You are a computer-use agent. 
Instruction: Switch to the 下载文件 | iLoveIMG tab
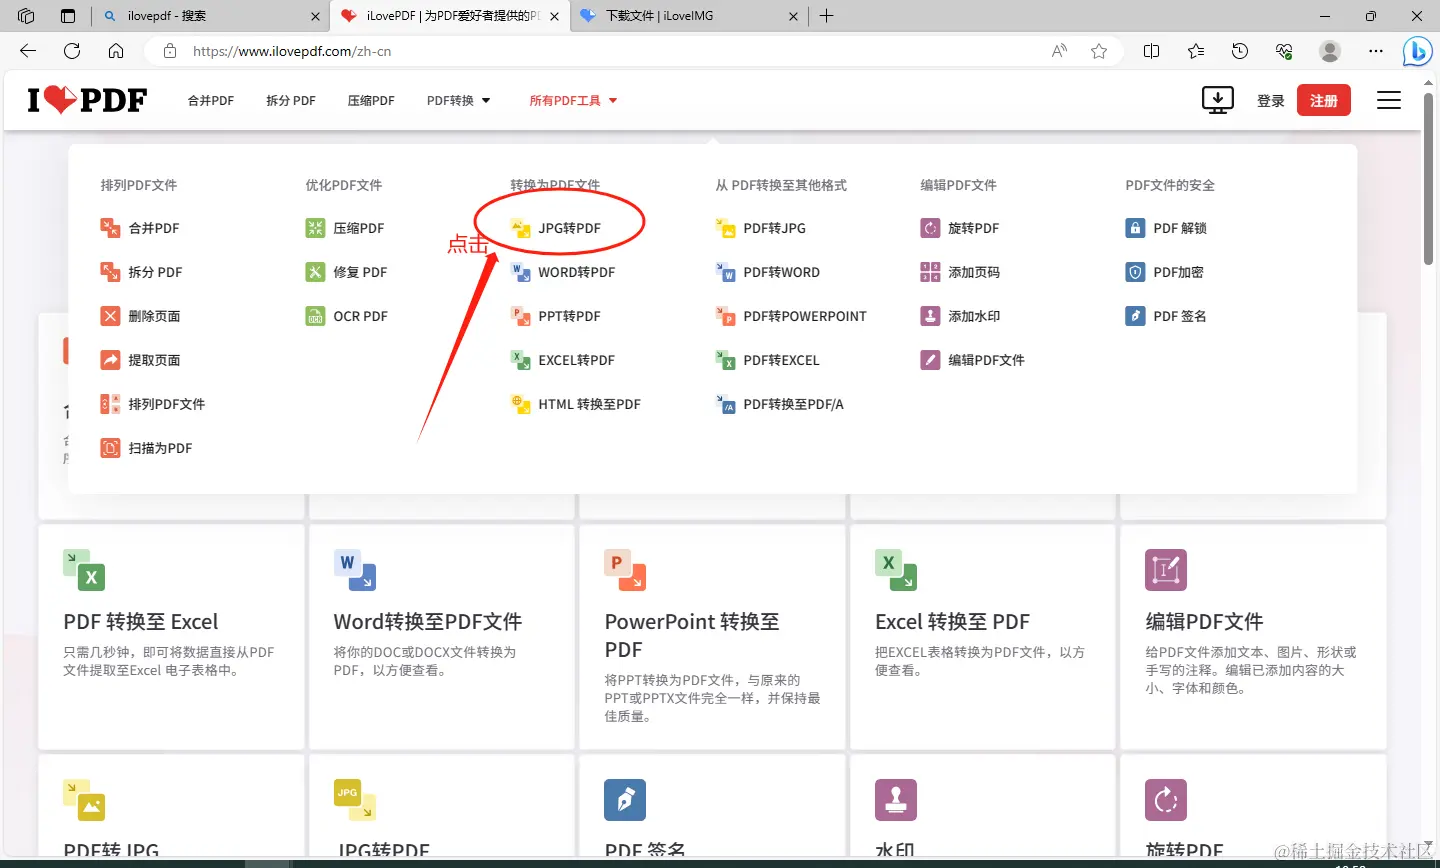[690, 16]
